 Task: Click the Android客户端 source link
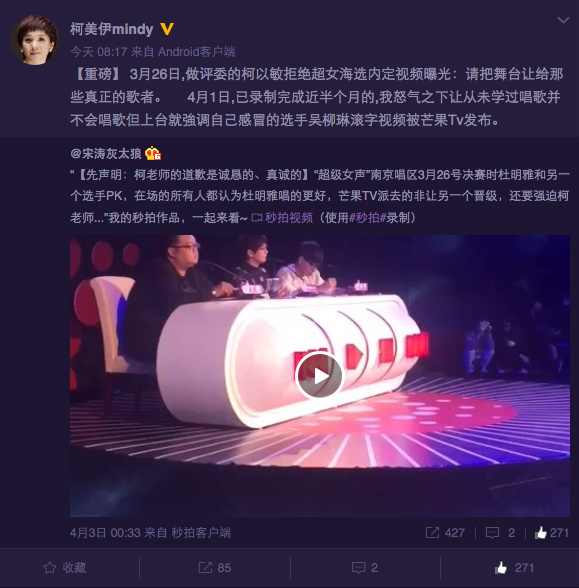click(x=196, y=52)
